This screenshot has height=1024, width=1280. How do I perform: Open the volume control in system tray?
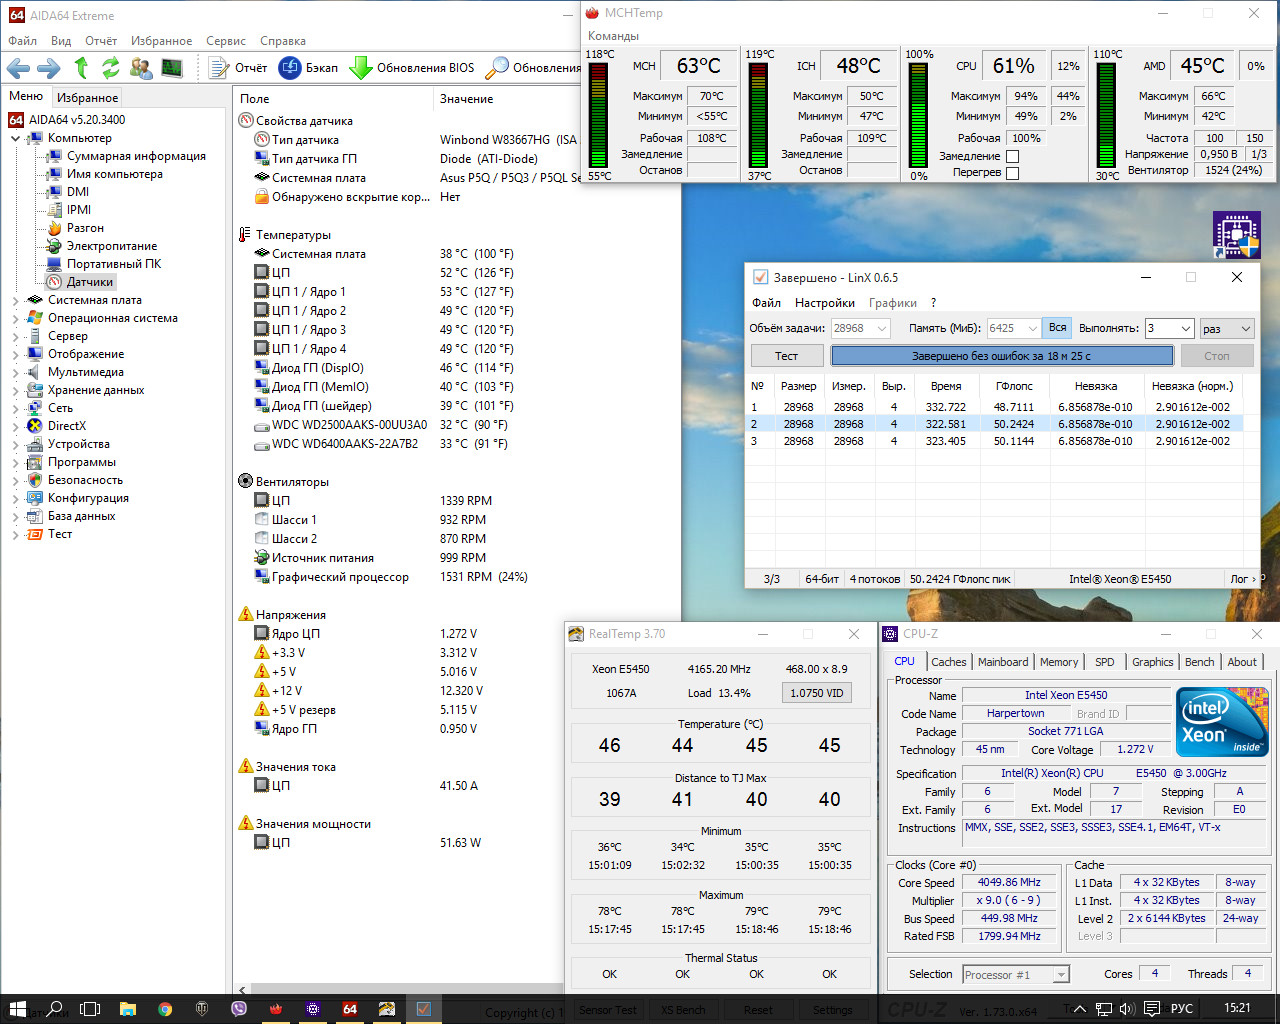point(1127,1008)
